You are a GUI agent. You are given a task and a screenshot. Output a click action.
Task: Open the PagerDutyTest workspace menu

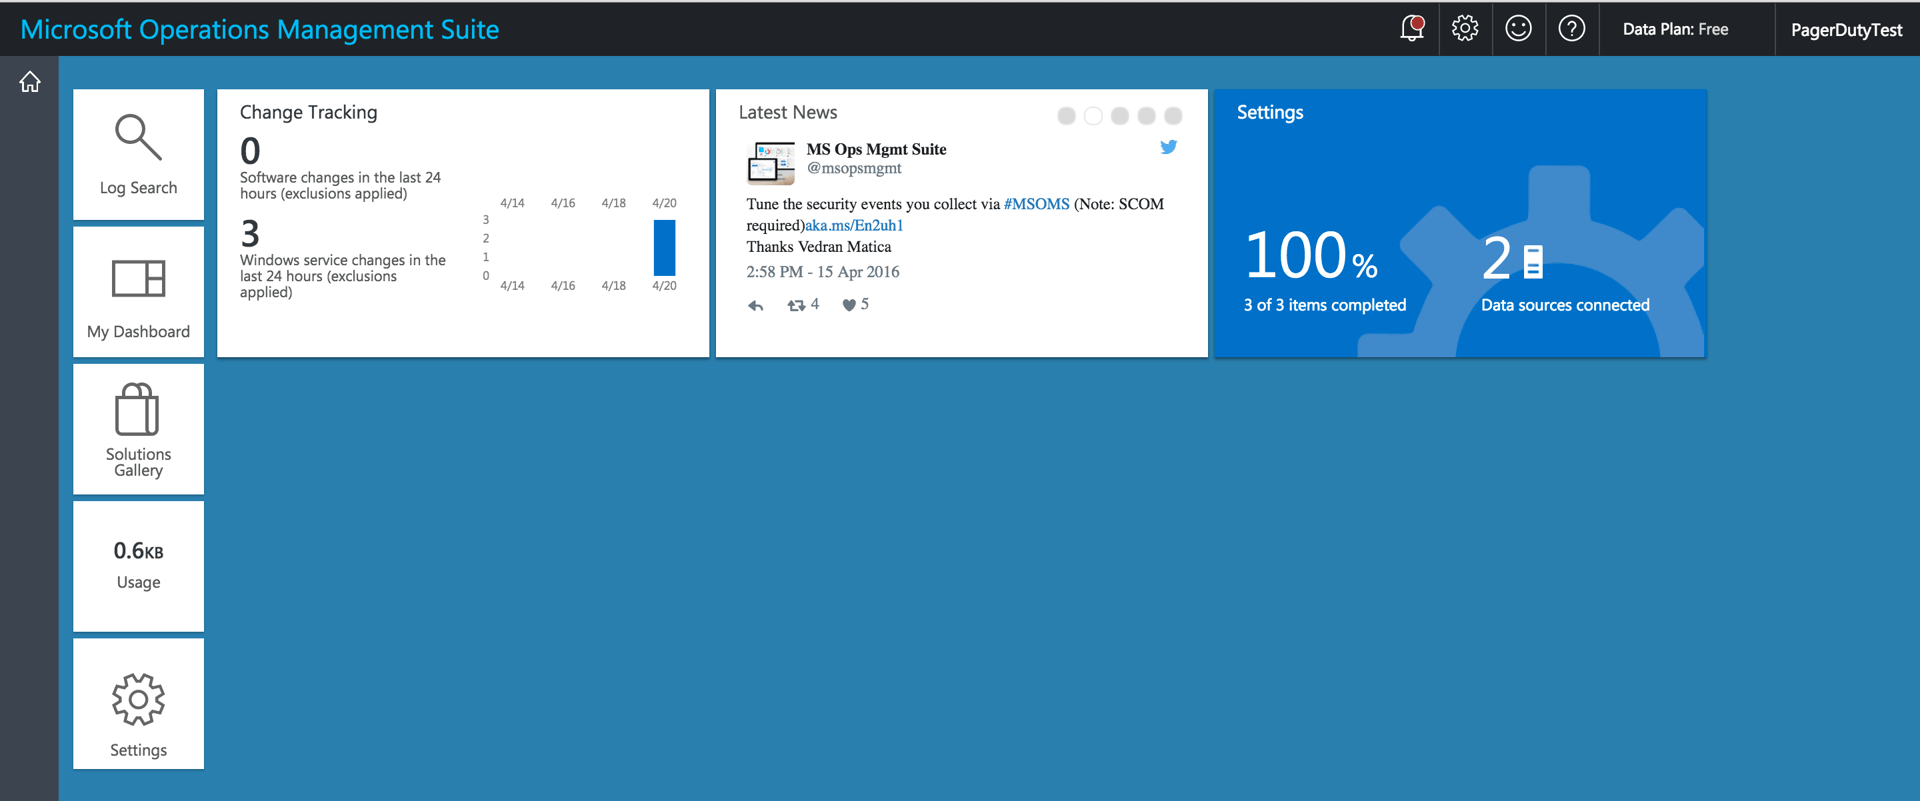(1846, 30)
